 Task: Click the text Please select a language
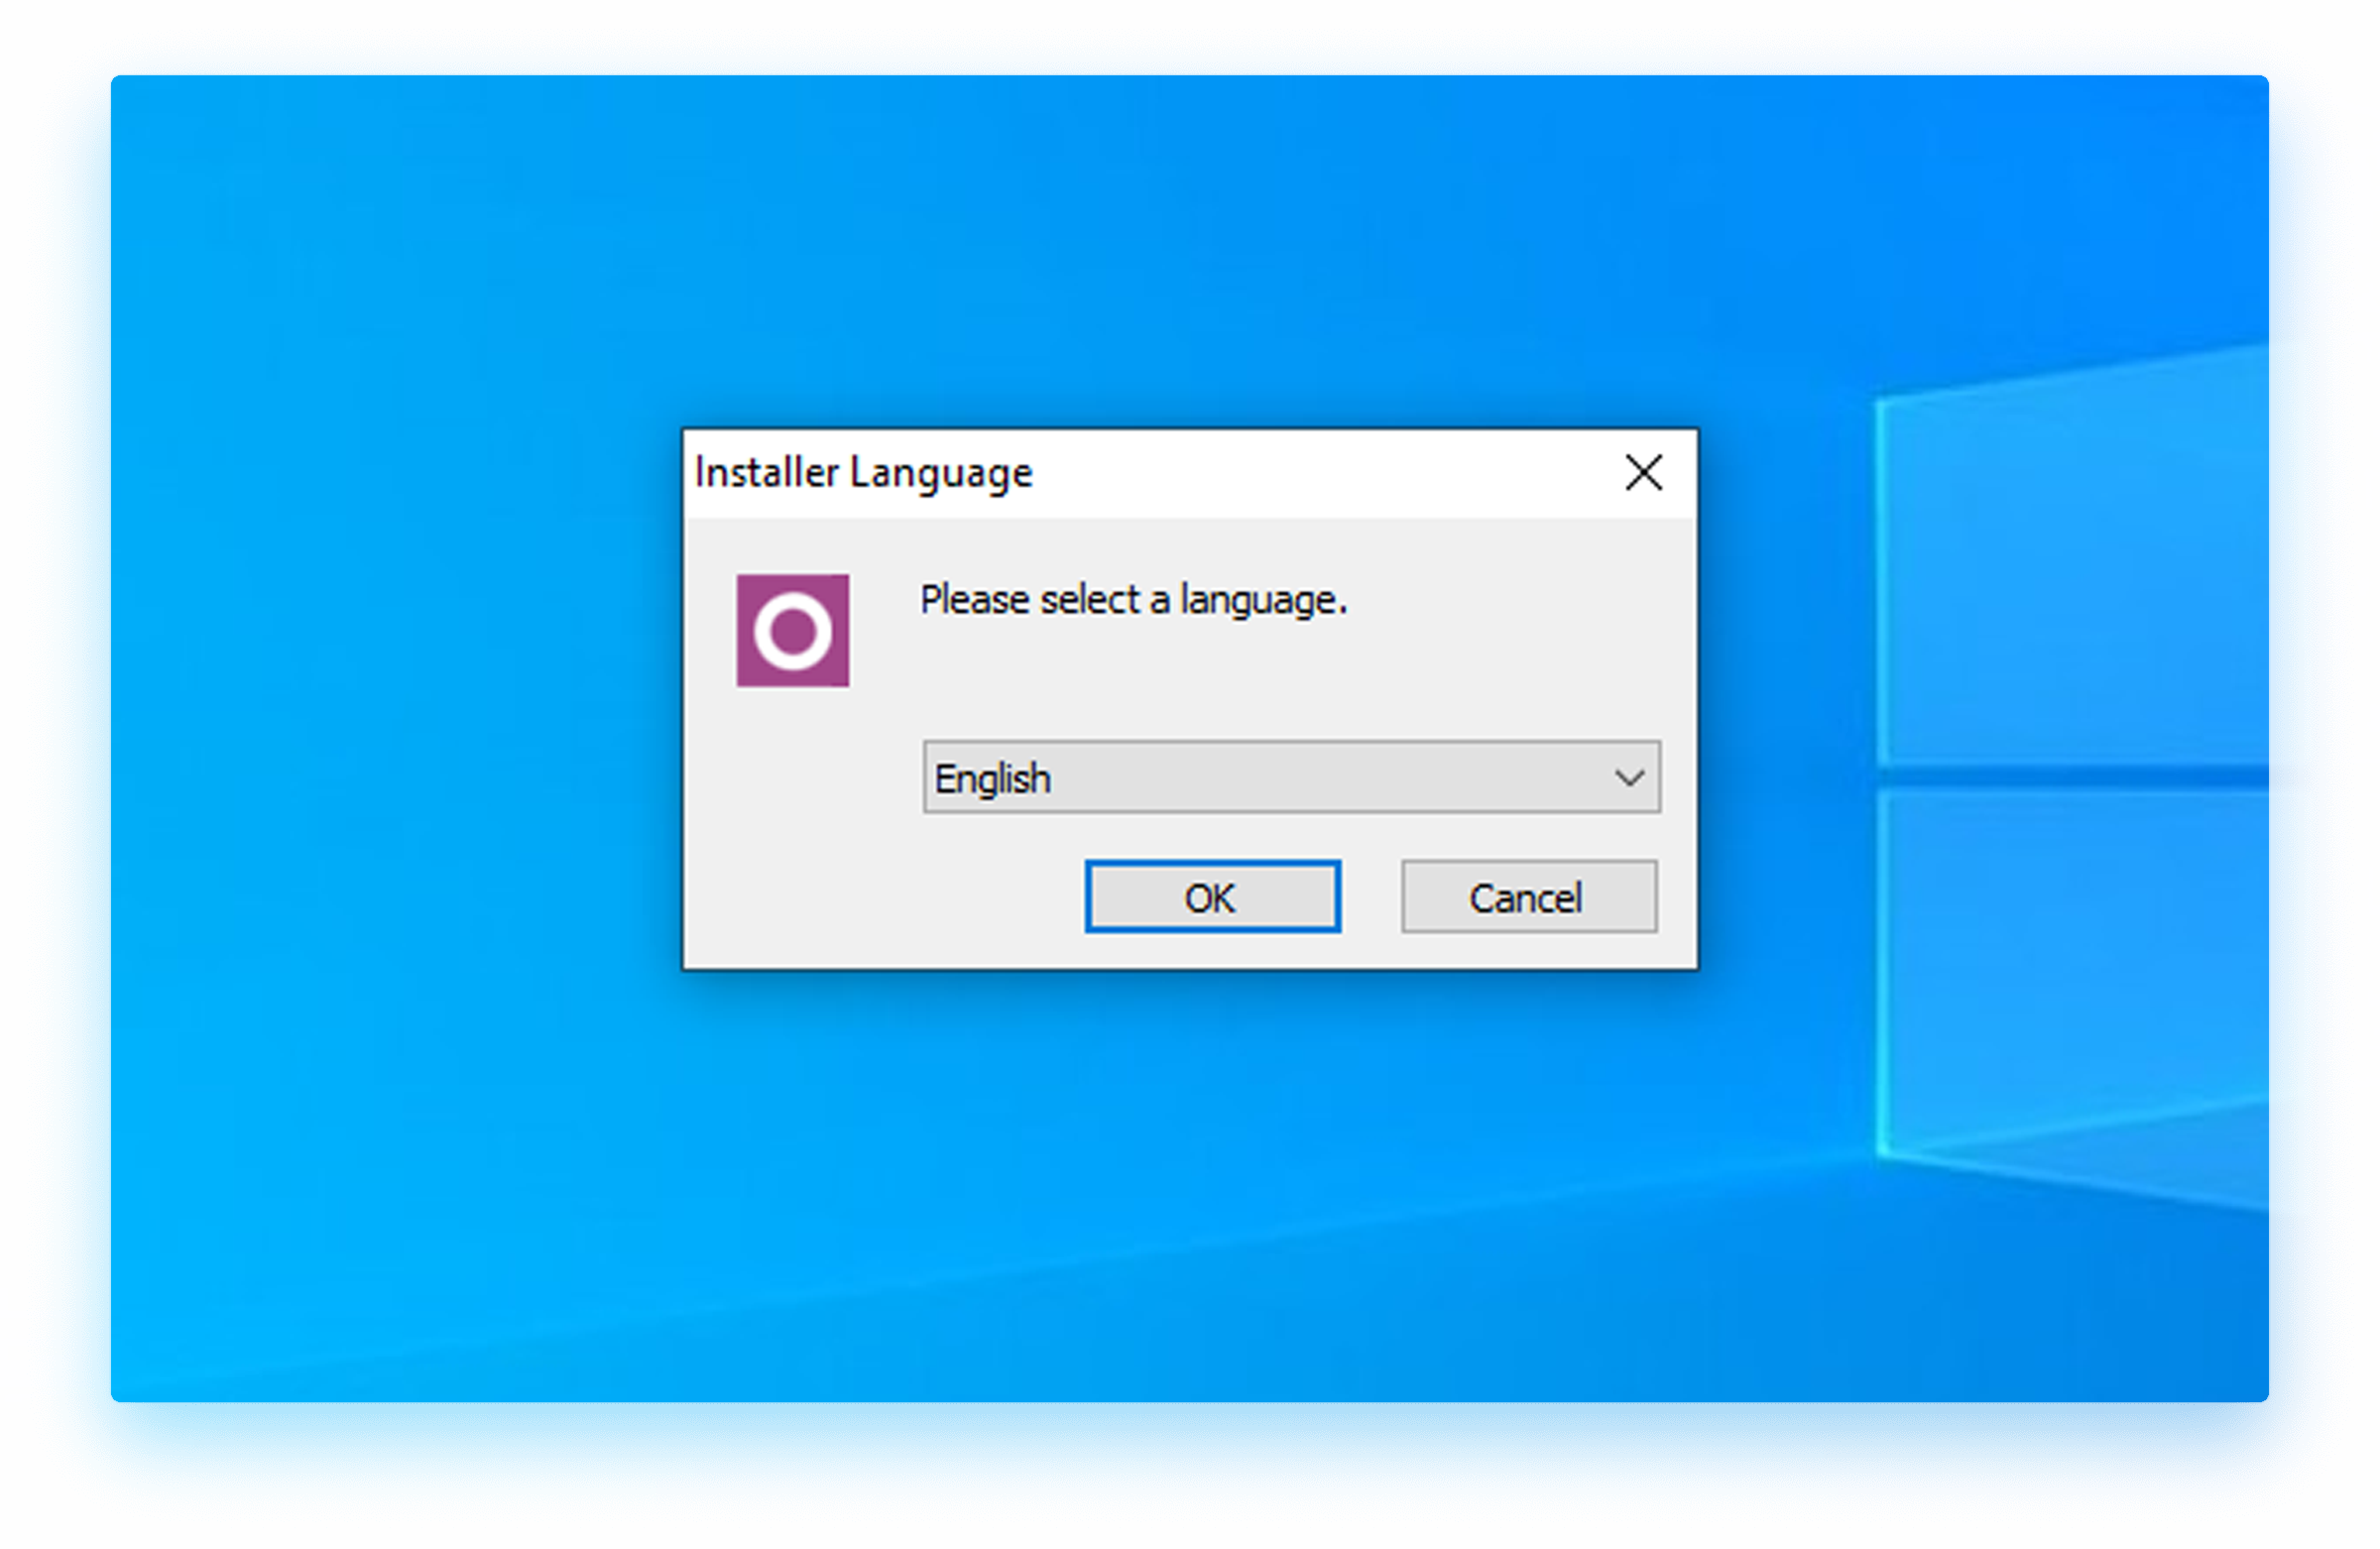[x=1134, y=600]
